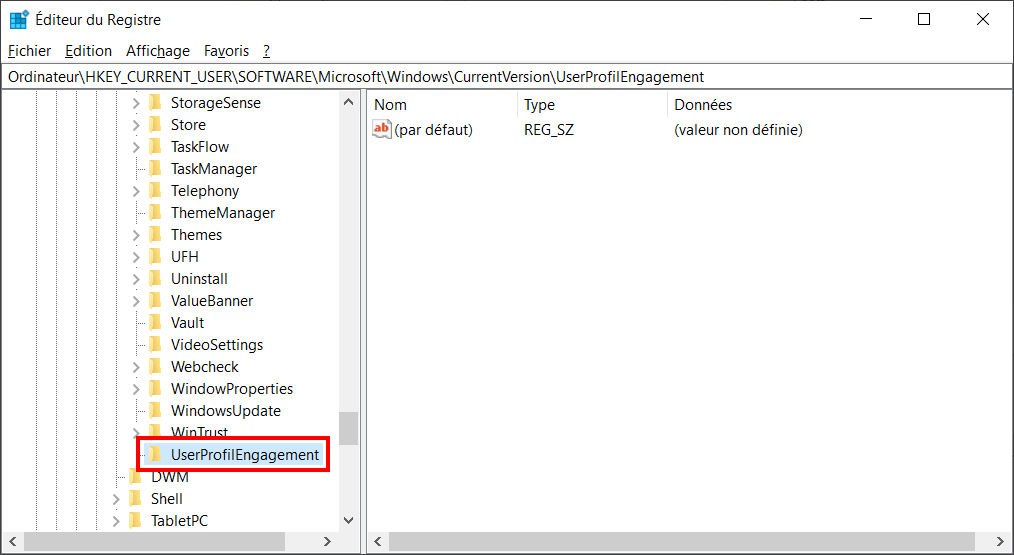This screenshot has width=1014, height=555.
Task: Maximize the Éditeur du Registre window
Action: (x=924, y=19)
